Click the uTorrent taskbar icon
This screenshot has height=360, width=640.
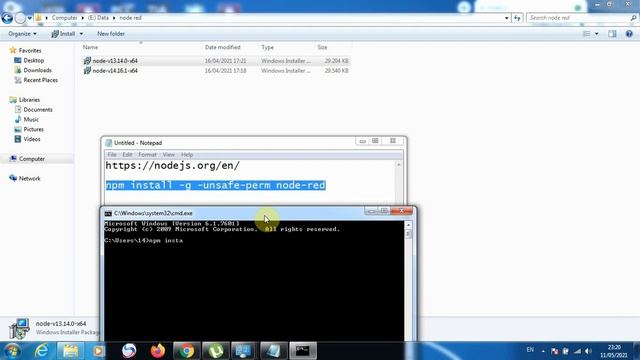coord(216,351)
